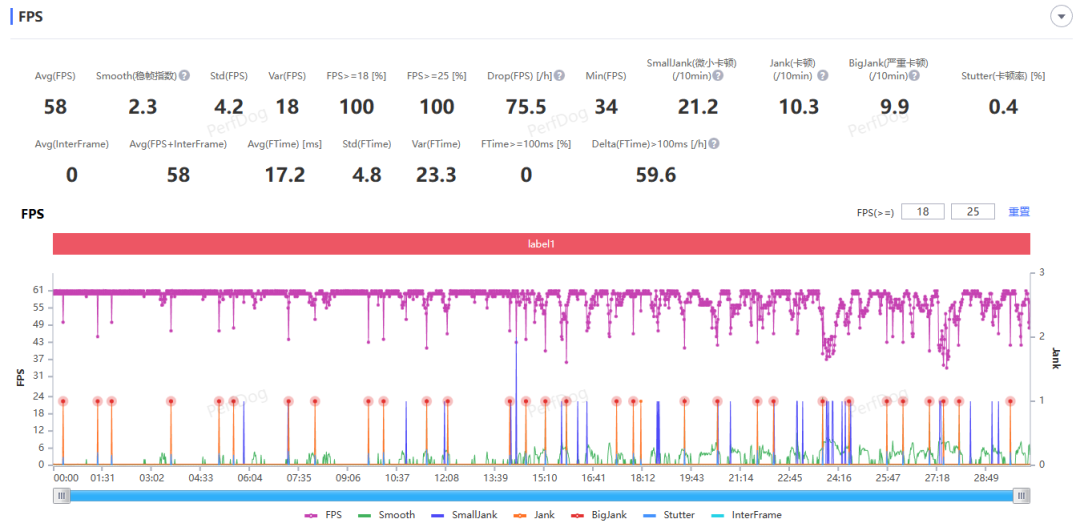Toggle the Stutter series in legend
Image resolution: width=1080 pixels, height=523 pixels.
click(x=669, y=515)
